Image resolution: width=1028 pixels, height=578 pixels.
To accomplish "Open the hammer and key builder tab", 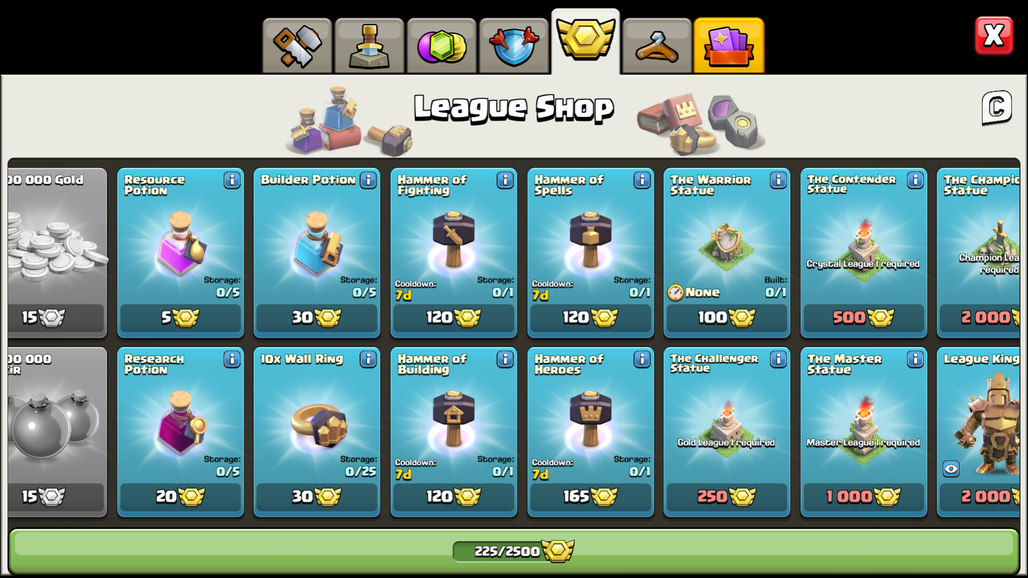I will pos(297,46).
